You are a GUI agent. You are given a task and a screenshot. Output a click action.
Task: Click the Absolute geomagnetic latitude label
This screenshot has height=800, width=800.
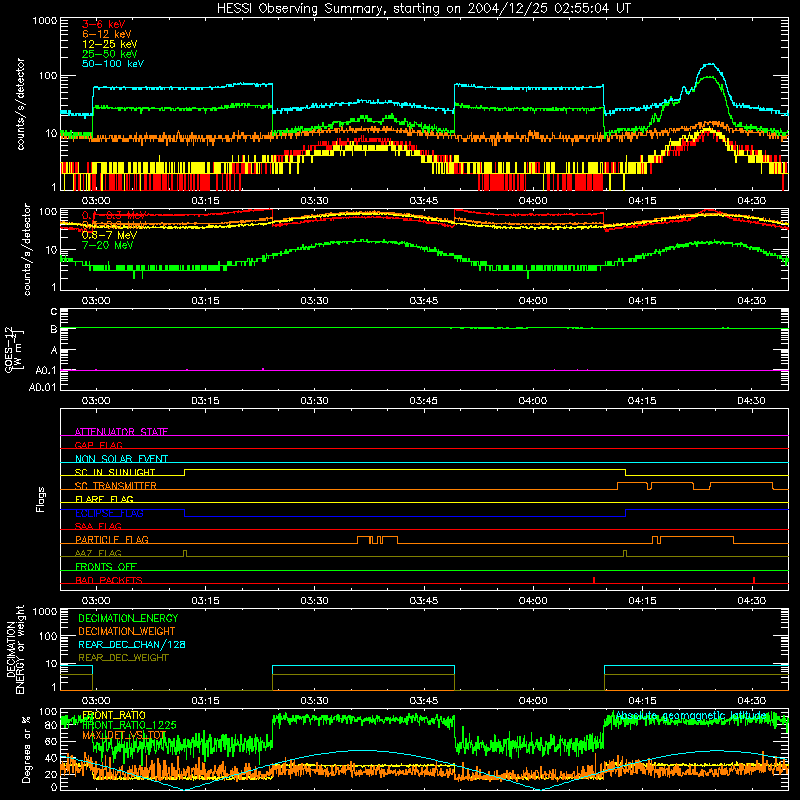pyautogui.click(x=691, y=716)
